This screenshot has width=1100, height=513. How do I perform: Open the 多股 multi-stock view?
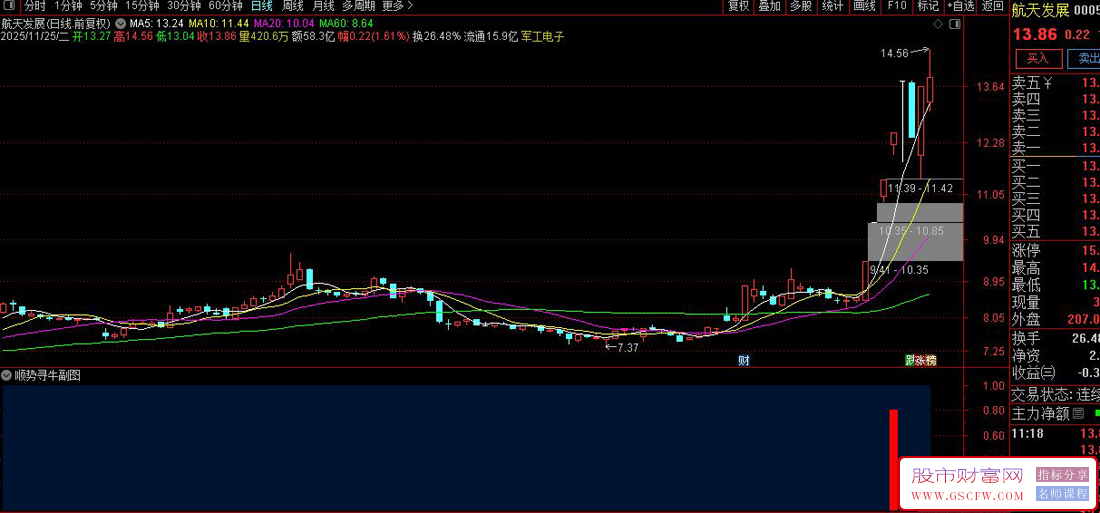(x=800, y=6)
